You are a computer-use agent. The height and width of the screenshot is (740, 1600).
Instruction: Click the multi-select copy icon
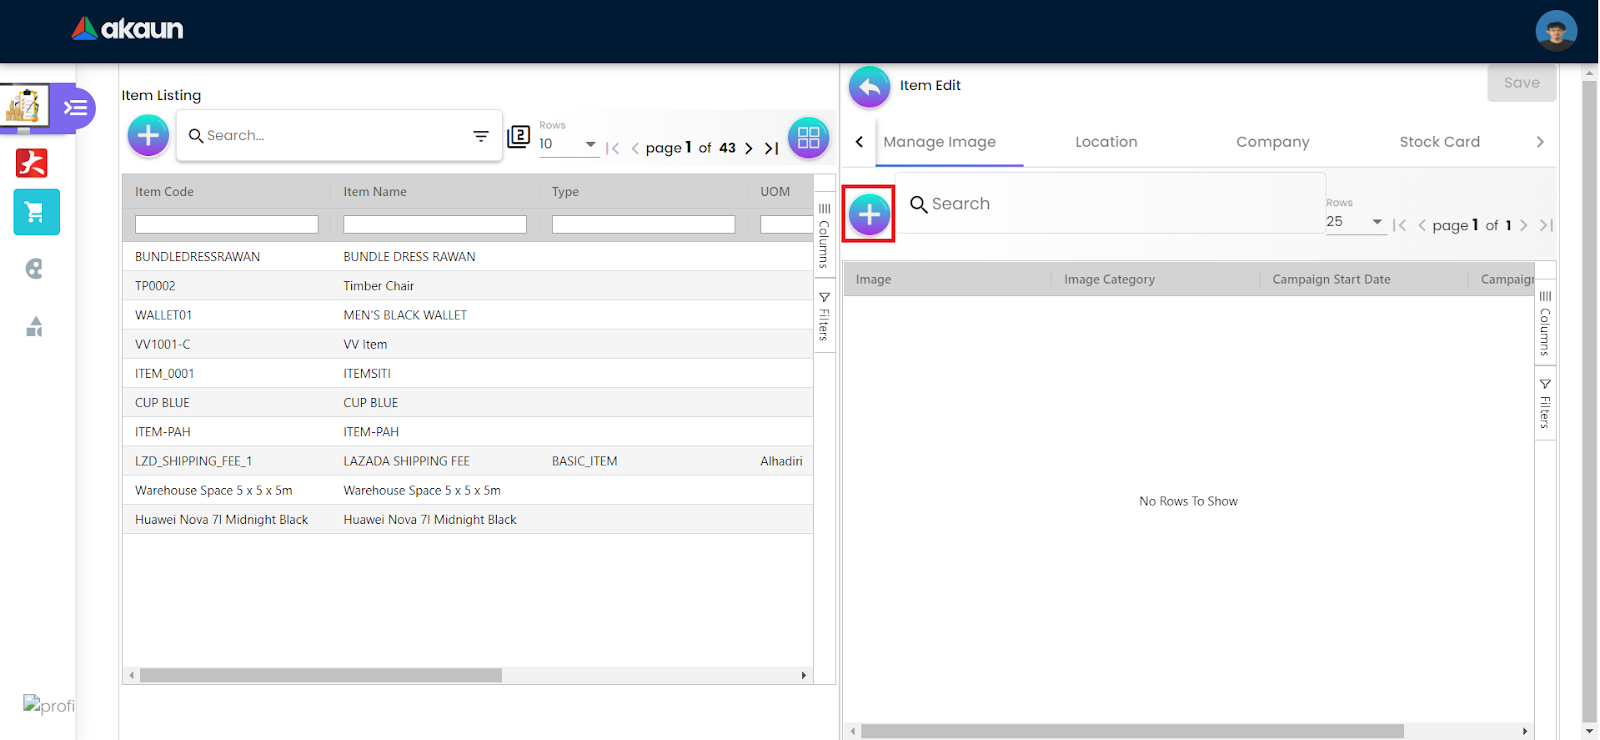point(518,136)
